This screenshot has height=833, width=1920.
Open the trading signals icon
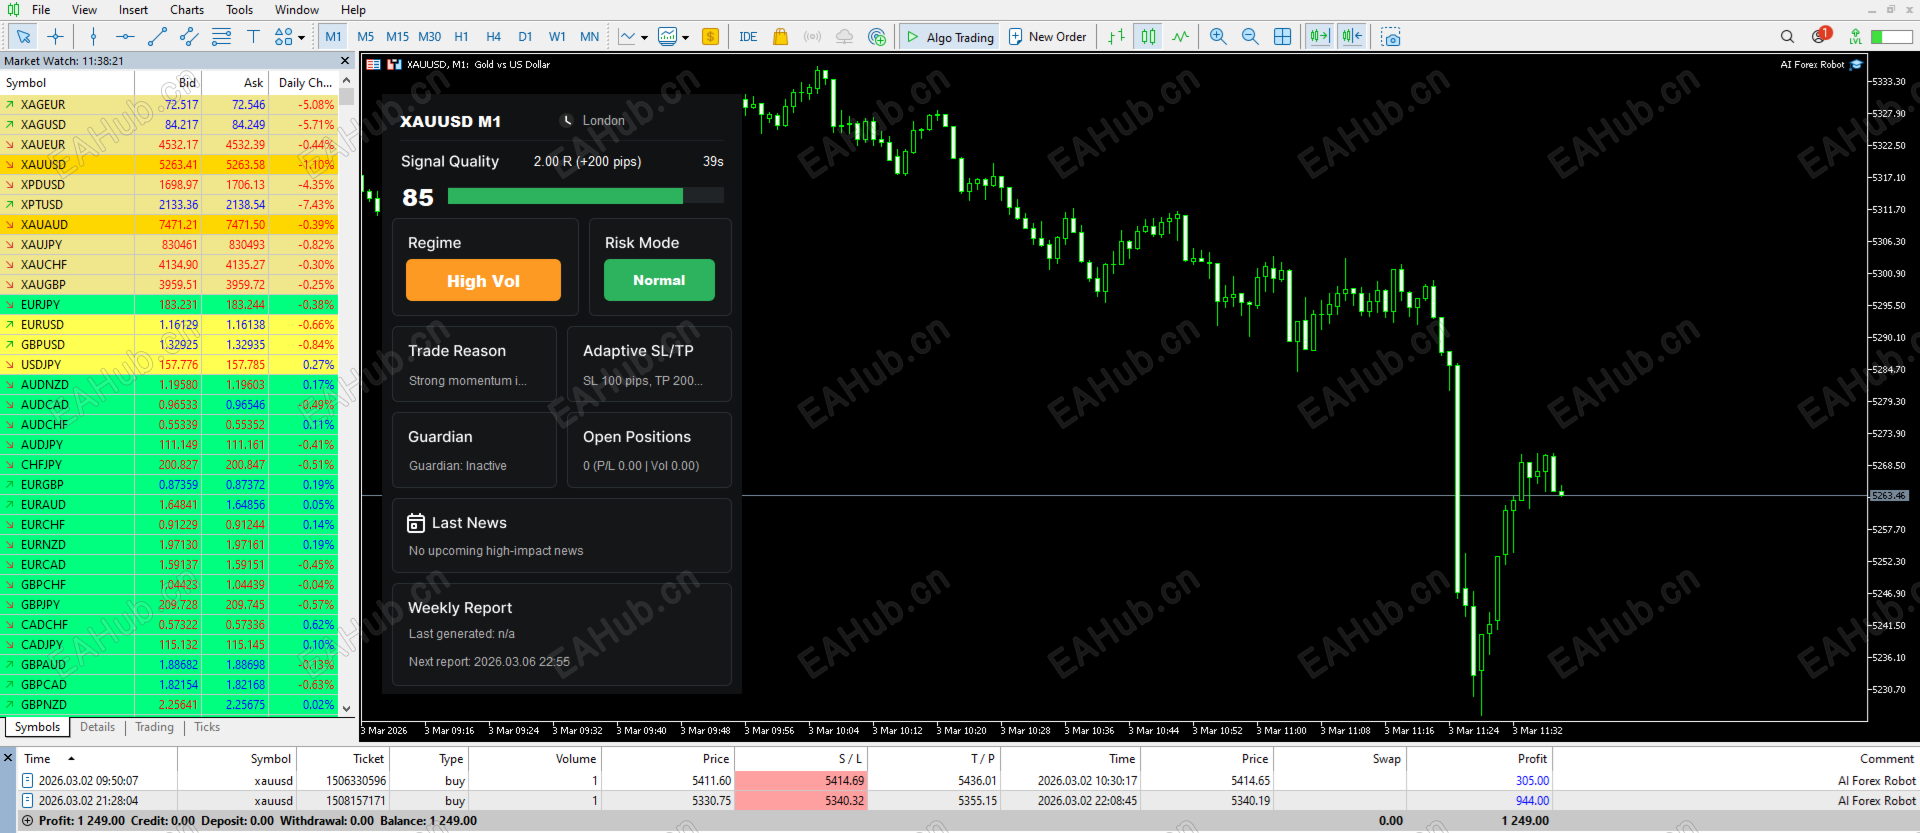pos(812,37)
